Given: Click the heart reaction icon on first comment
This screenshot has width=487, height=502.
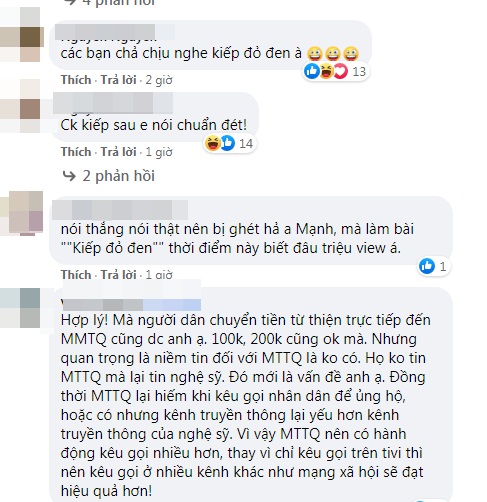Looking at the screenshot, I should pos(340,71).
